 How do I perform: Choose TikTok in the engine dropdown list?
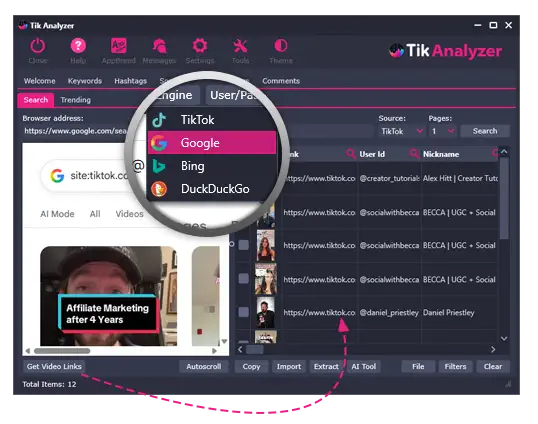pyautogui.click(x=212, y=120)
